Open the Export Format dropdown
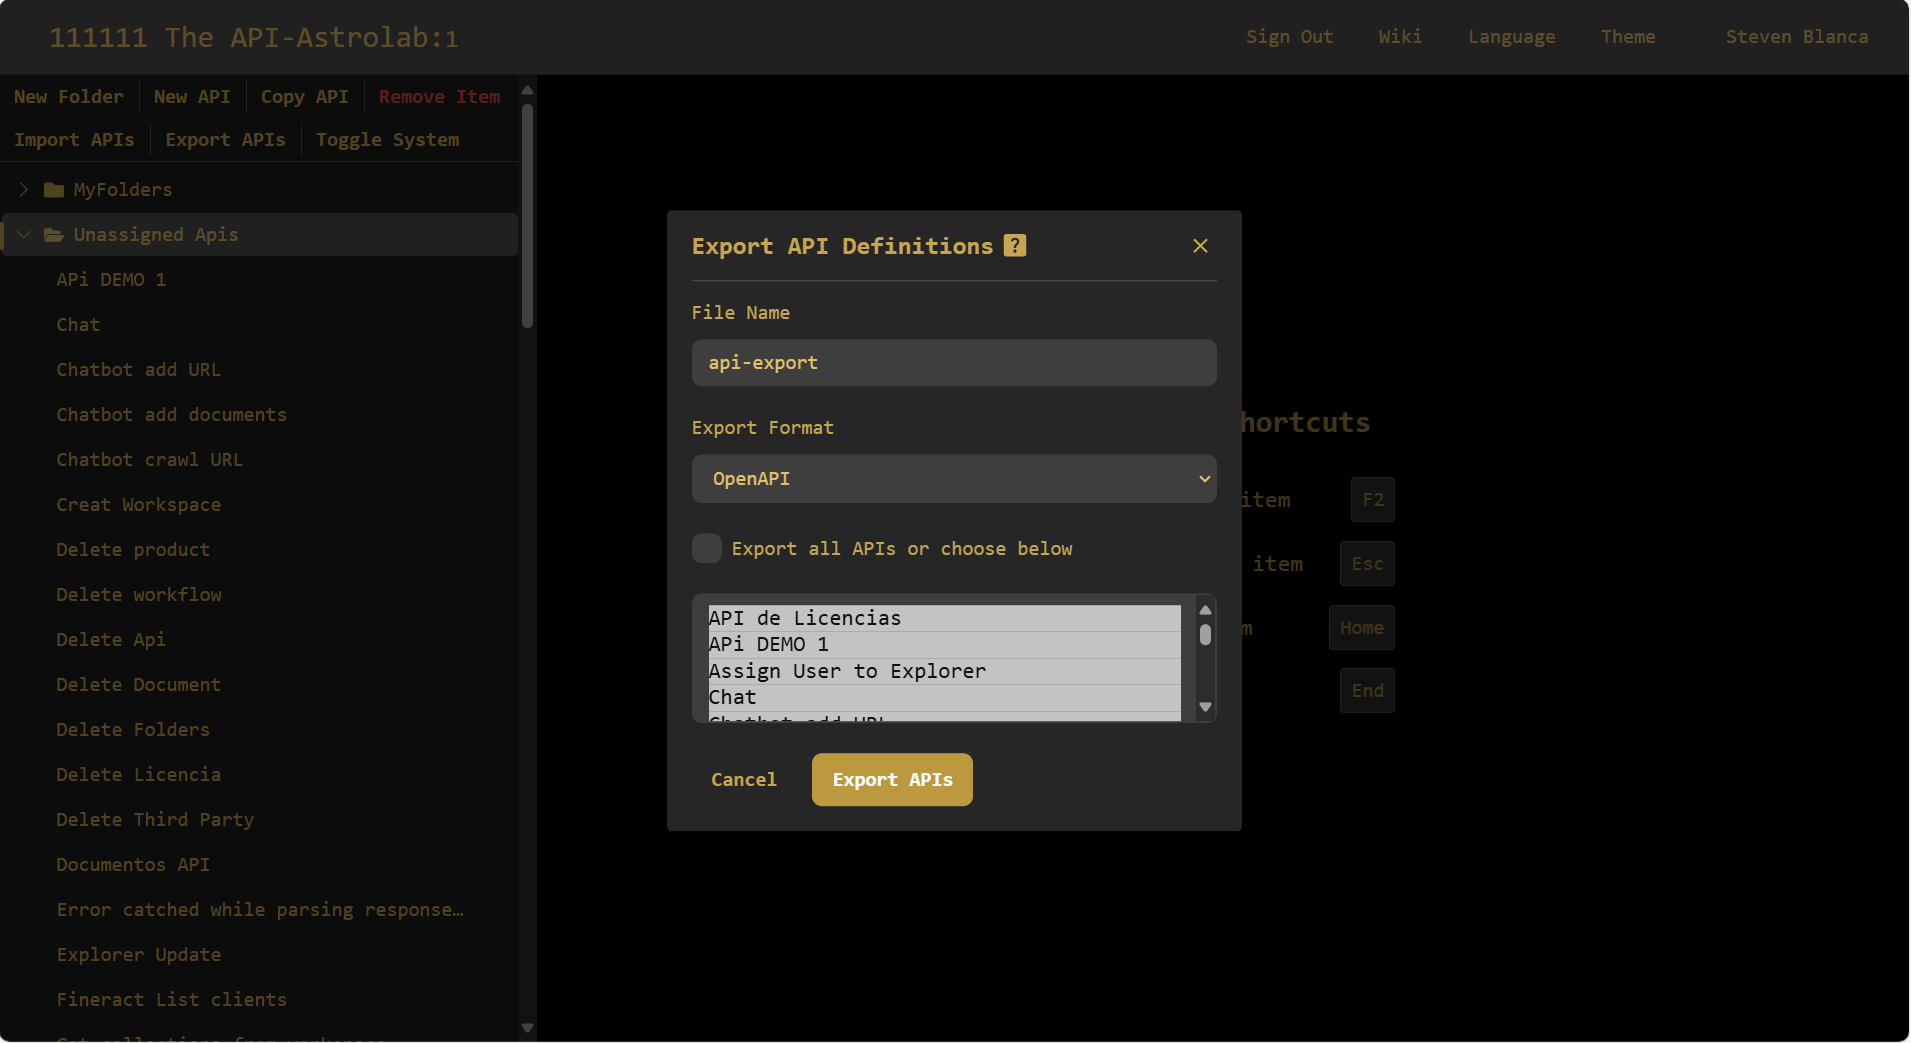This screenshot has height=1043, width=1911. (953, 479)
